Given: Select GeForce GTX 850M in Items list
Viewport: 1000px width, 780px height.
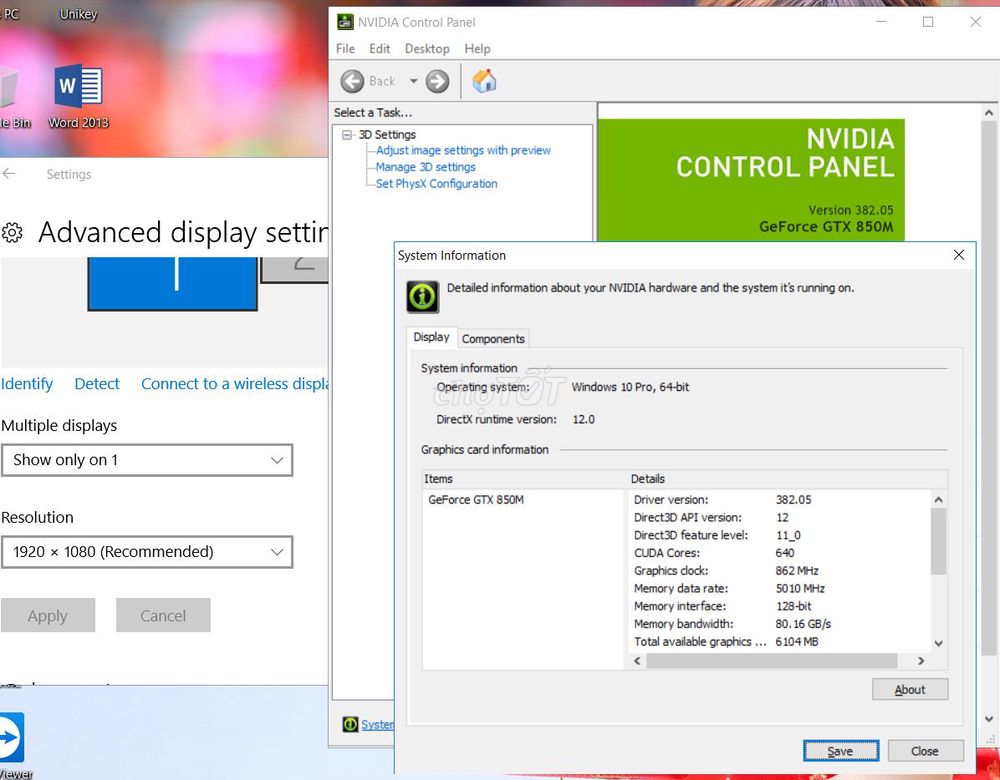Looking at the screenshot, I should [x=476, y=499].
